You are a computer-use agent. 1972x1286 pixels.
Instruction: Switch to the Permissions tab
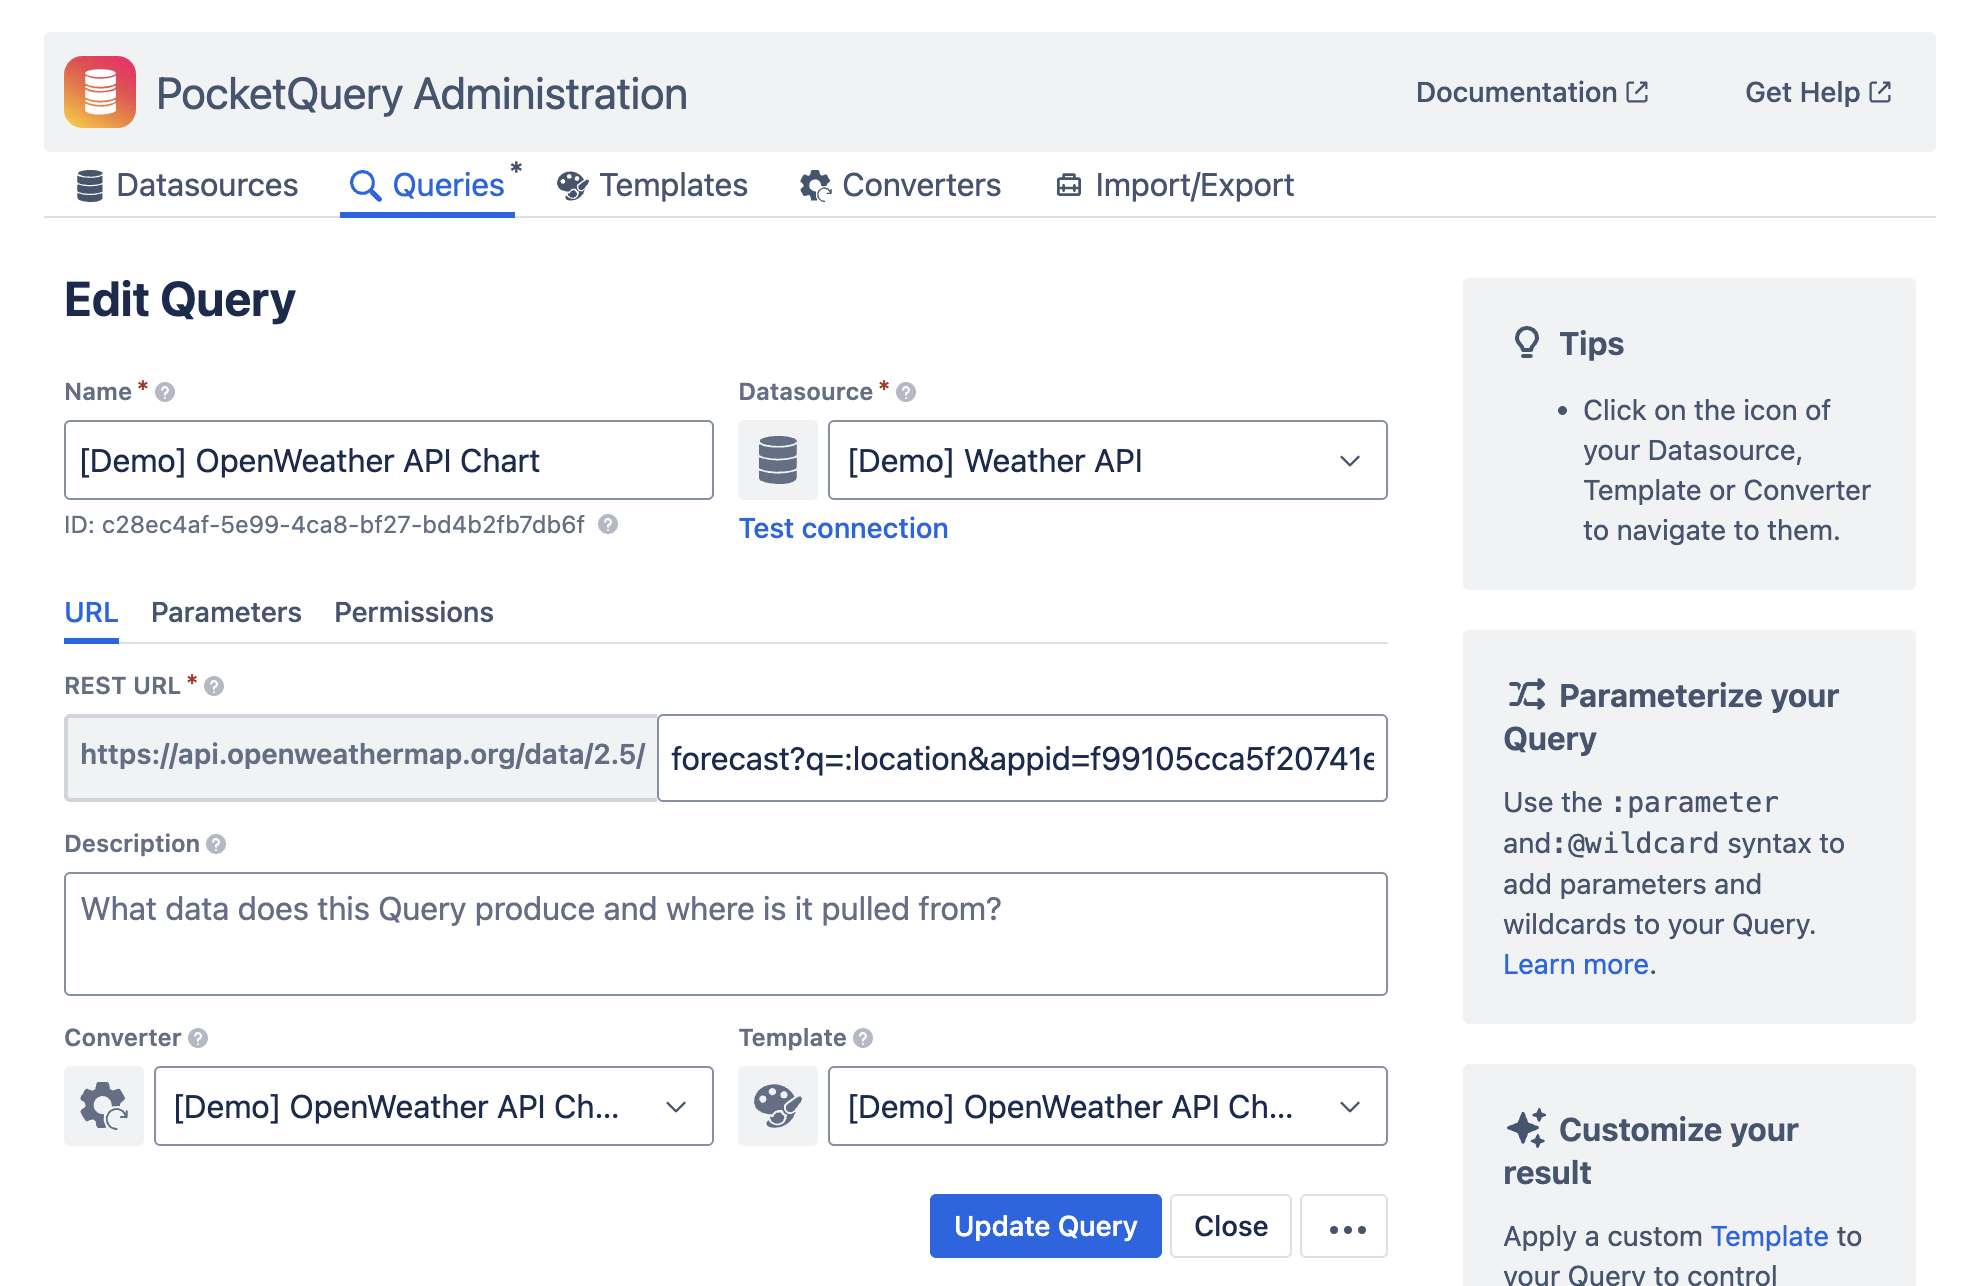coord(413,612)
